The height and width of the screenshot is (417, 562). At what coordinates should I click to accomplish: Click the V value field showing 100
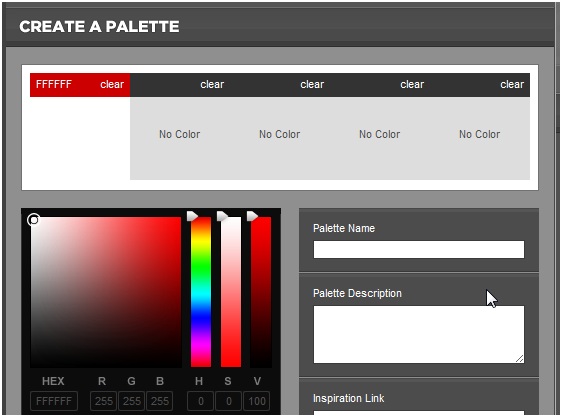pyautogui.click(x=257, y=401)
